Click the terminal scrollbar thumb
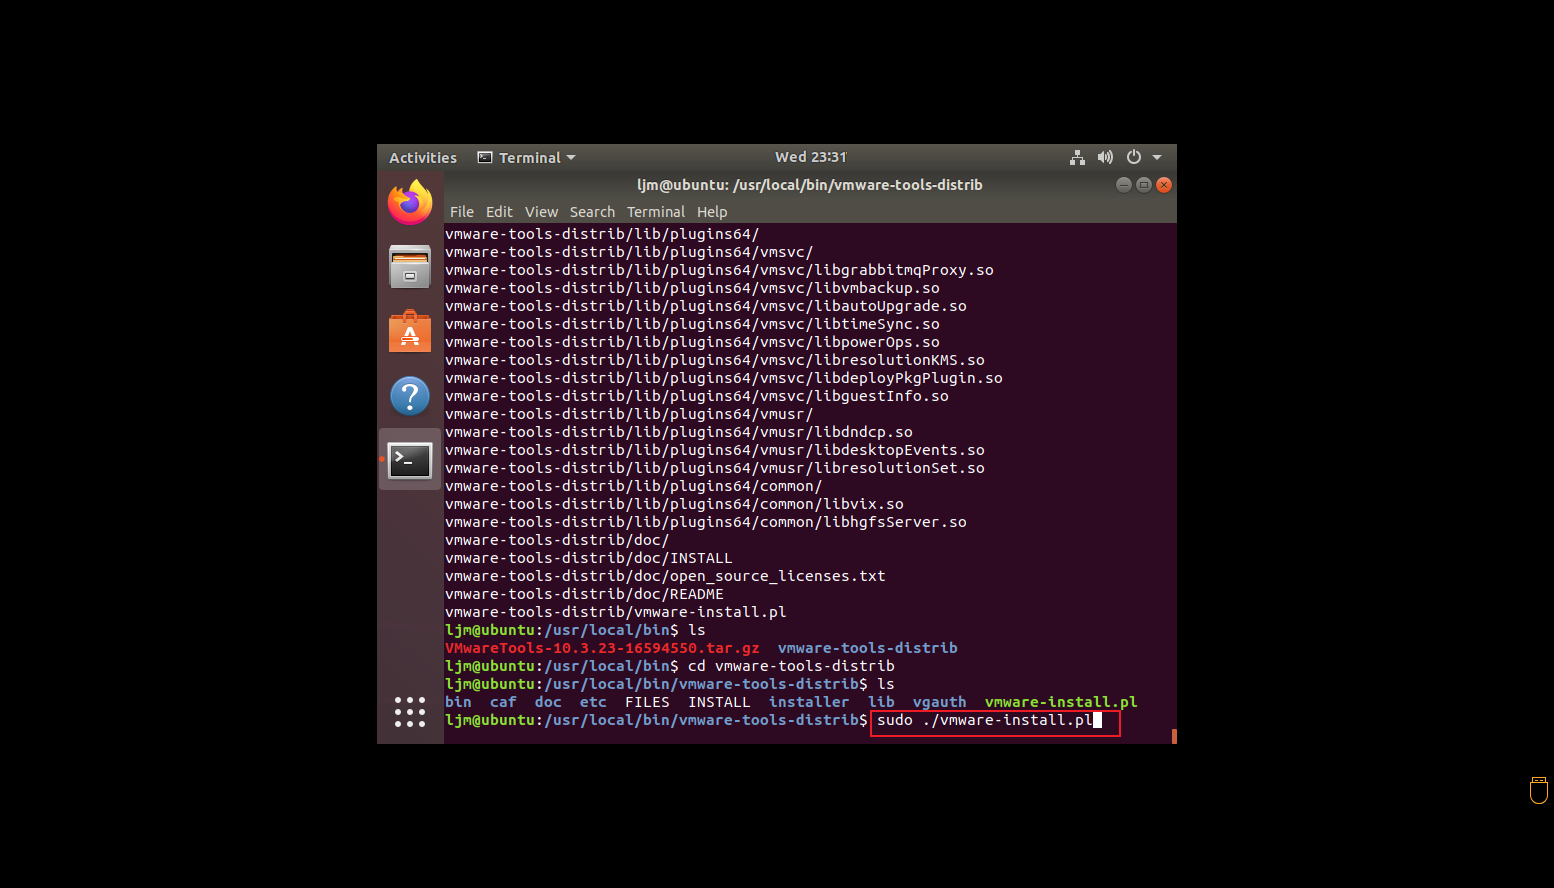 pyautogui.click(x=1174, y=736)
